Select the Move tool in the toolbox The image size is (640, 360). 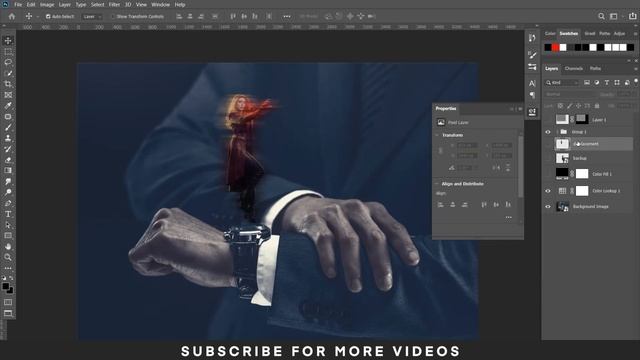click(x=8, y=40)
